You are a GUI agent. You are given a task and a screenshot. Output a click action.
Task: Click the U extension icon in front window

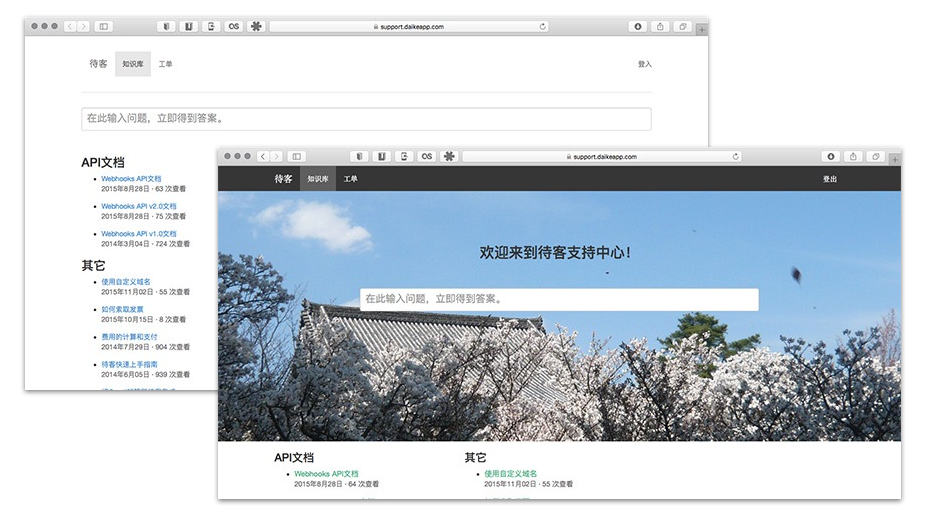point(382,157)
